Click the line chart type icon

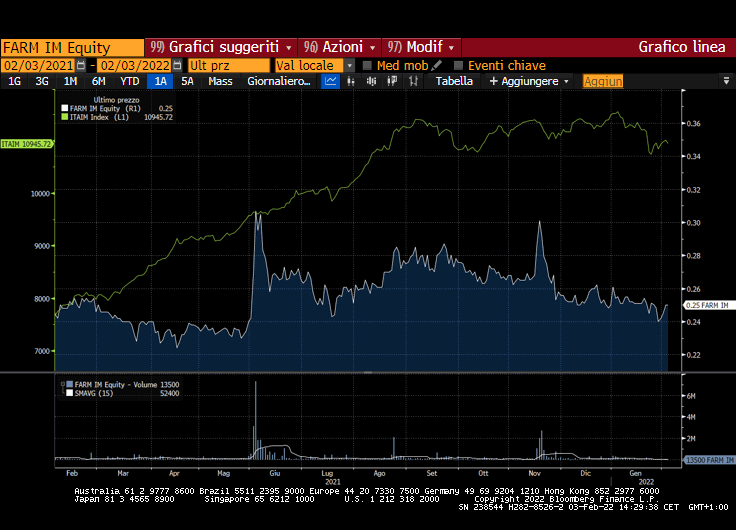[331, 81]
